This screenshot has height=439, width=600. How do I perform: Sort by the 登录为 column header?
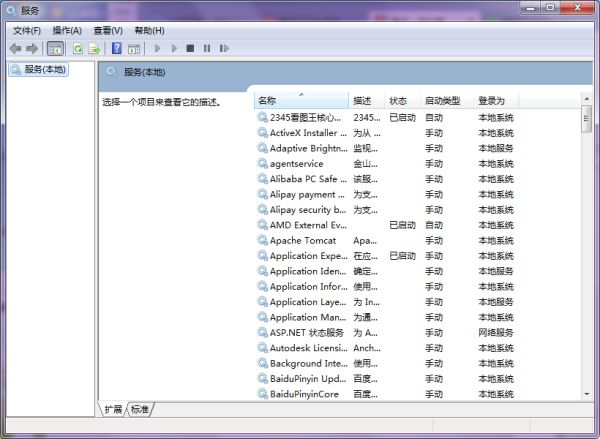tap(496, 101)
